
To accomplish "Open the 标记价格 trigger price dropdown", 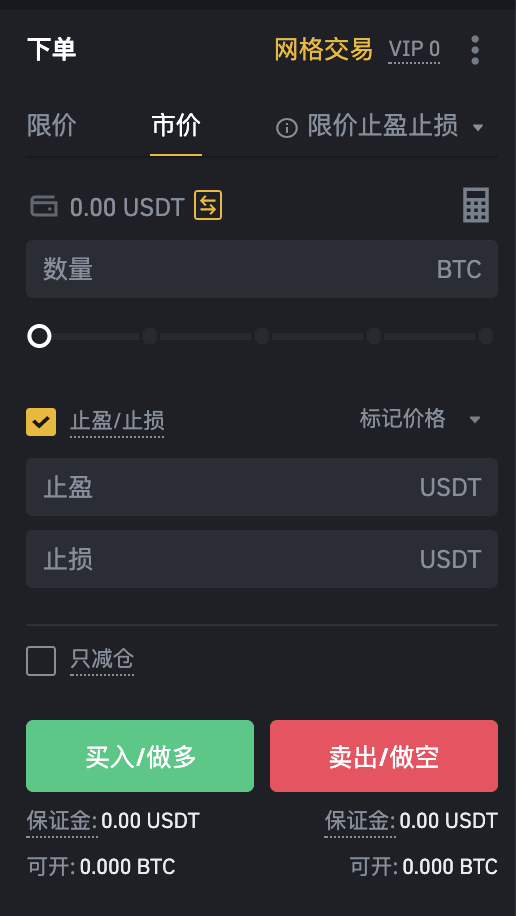I will click(475, 419).
